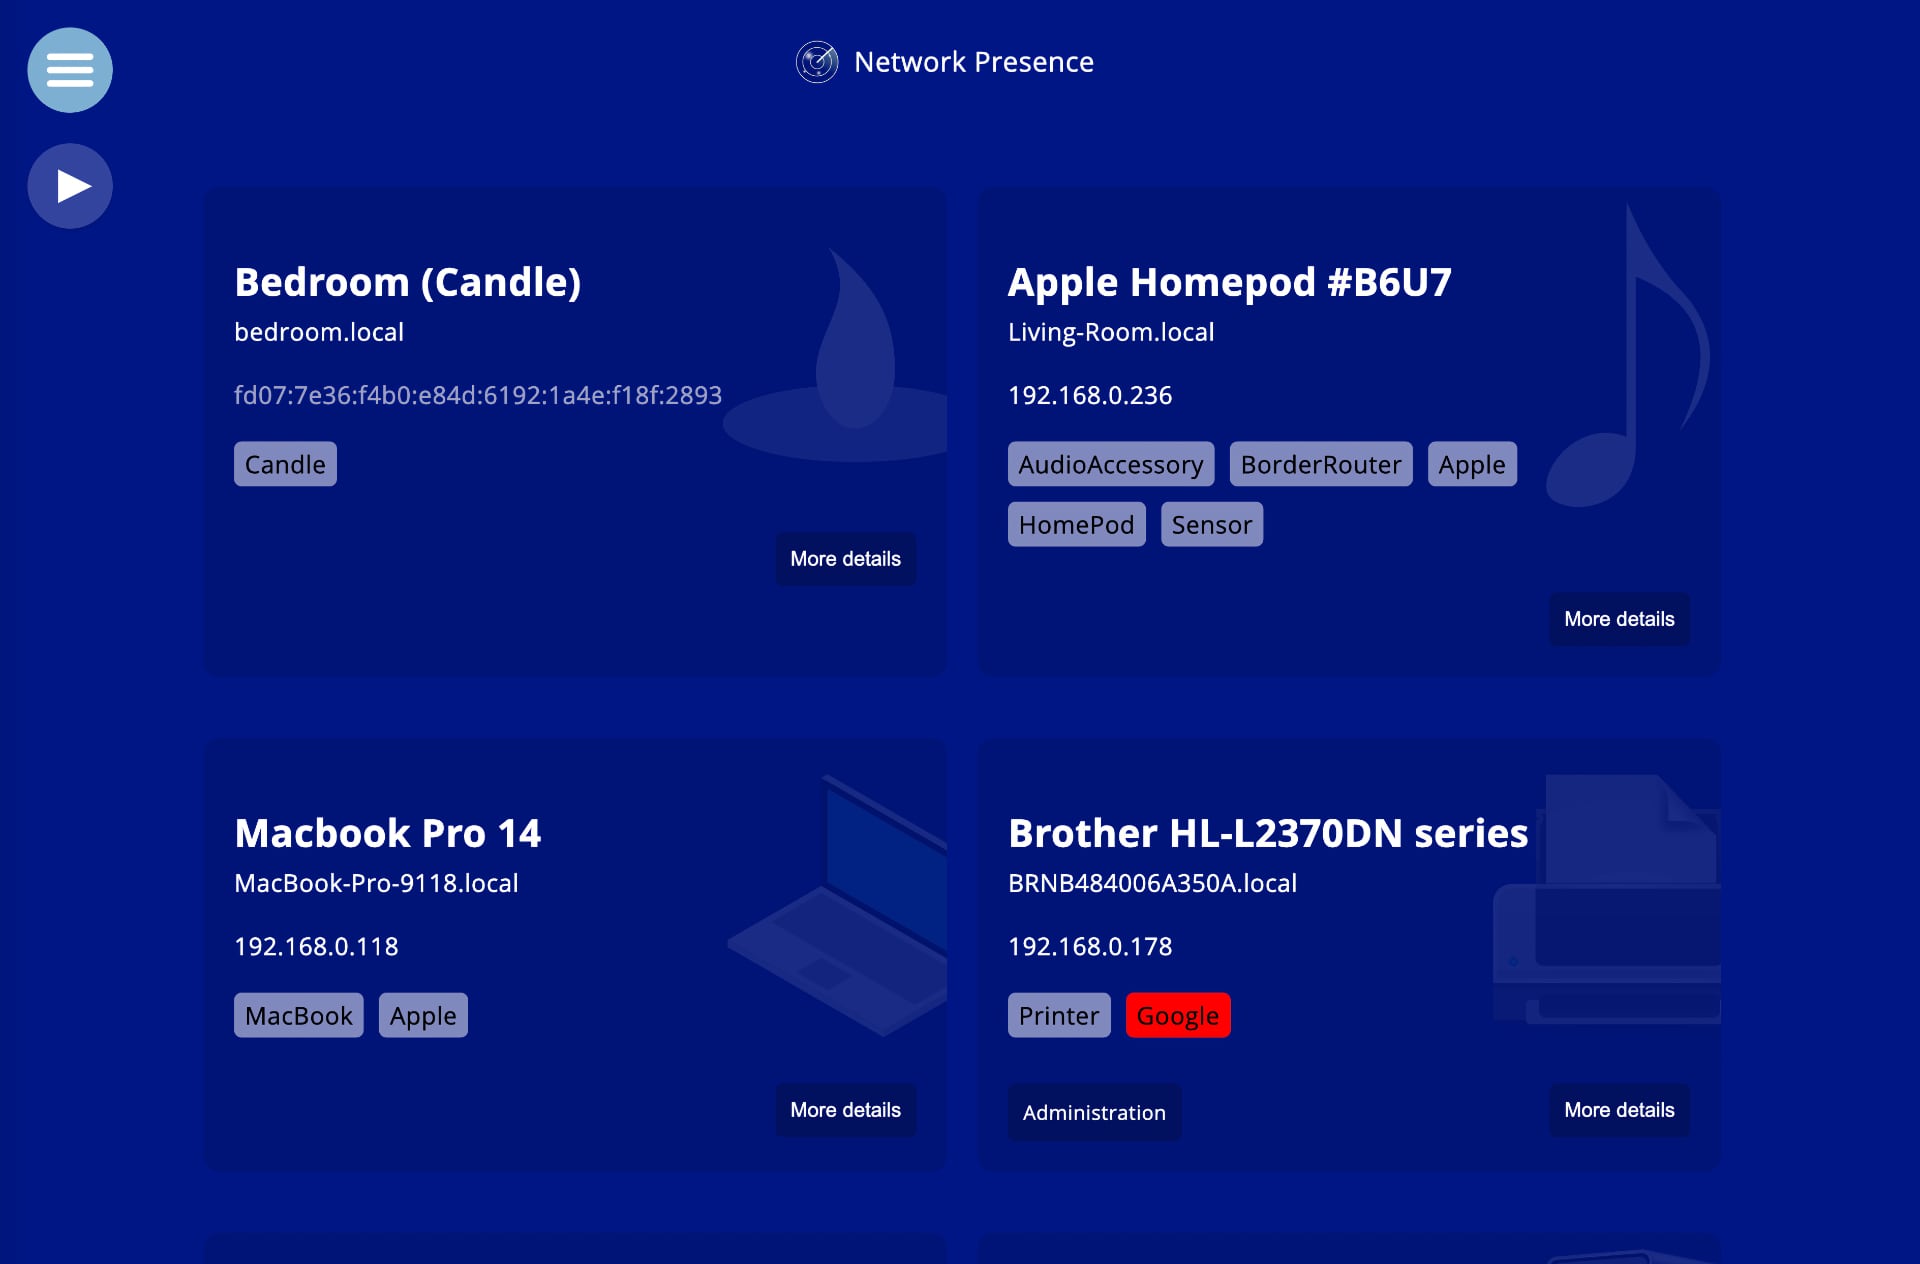Click the AudioAccessory tag
This screenshot has width=1920, height=1264.
coord(1110,464)
